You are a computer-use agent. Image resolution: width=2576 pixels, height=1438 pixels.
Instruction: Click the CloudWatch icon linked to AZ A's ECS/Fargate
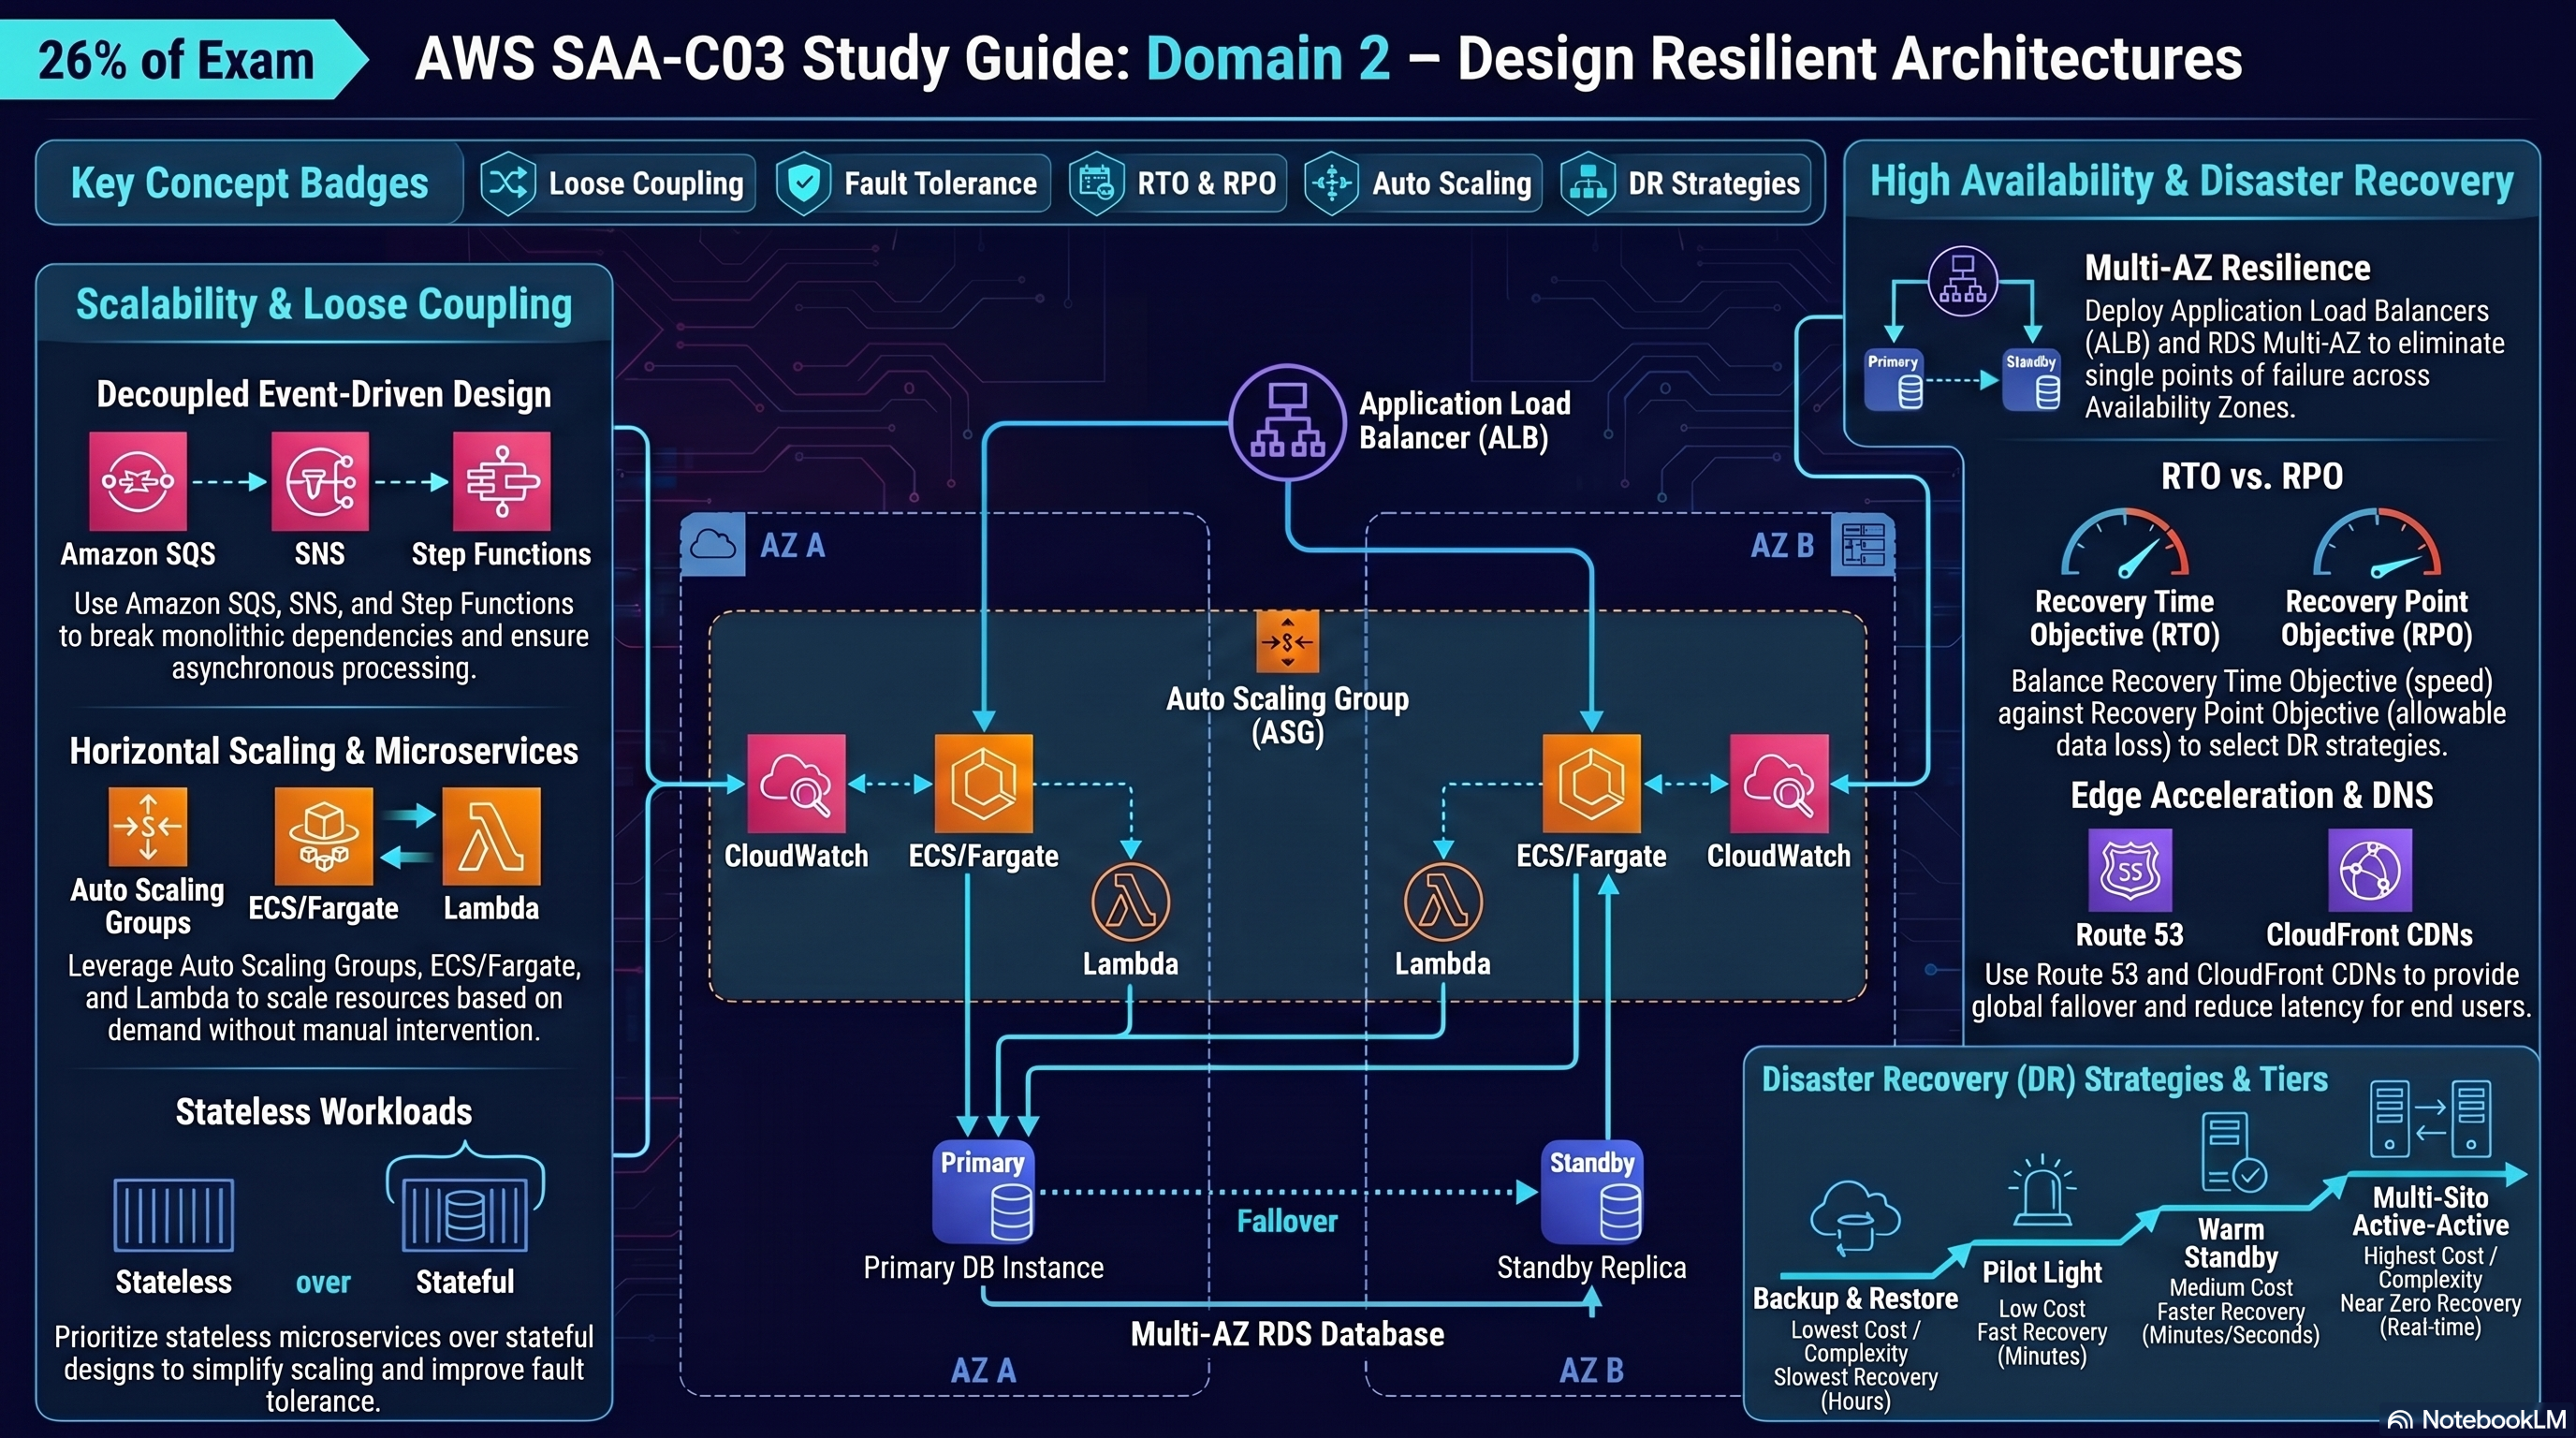[796, 784]
